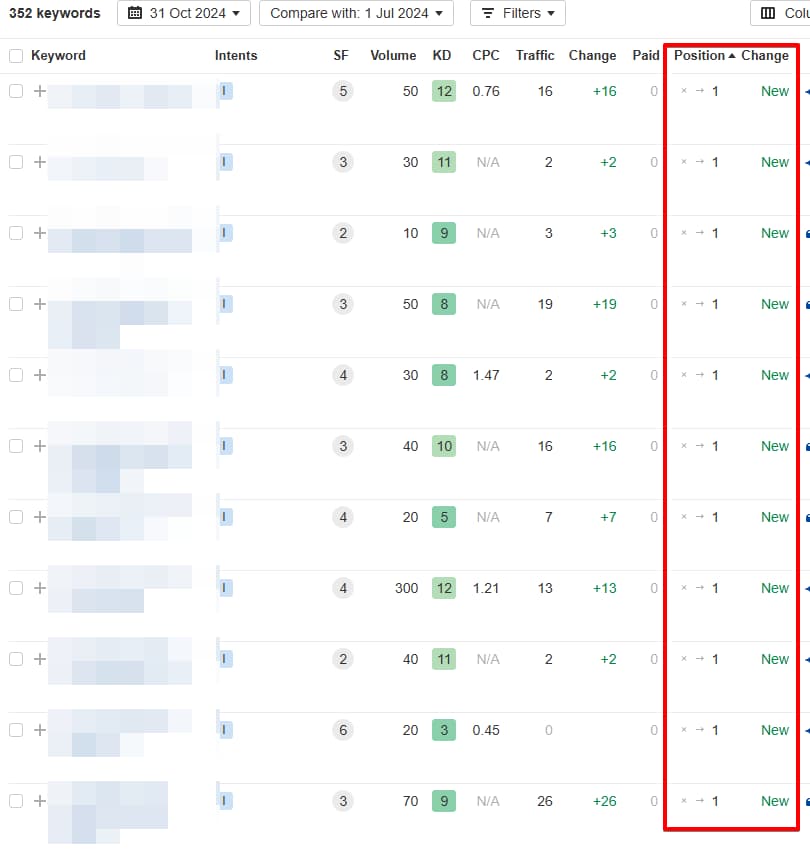This screenshot has height=853, width=810.
Task: Click the blue Intents badge on the first keyword row
Action: (x=225, y=91)
